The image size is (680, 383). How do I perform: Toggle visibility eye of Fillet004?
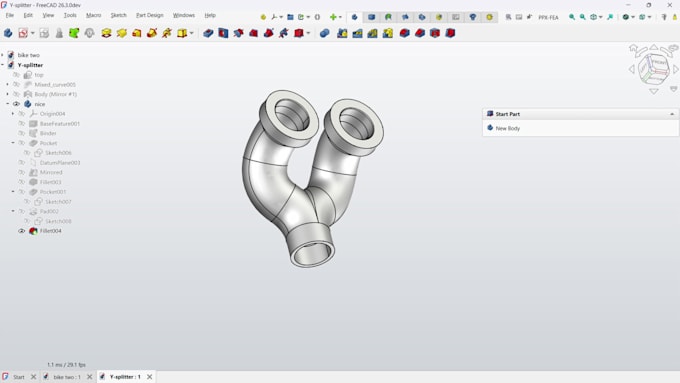[21, 231]
